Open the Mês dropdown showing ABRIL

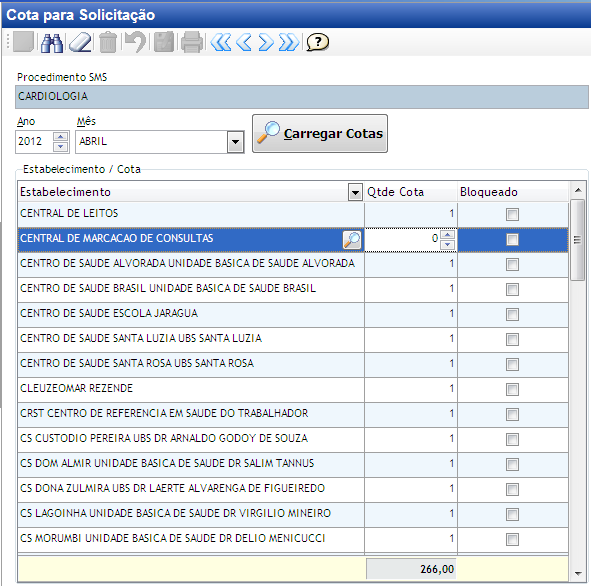236,142
